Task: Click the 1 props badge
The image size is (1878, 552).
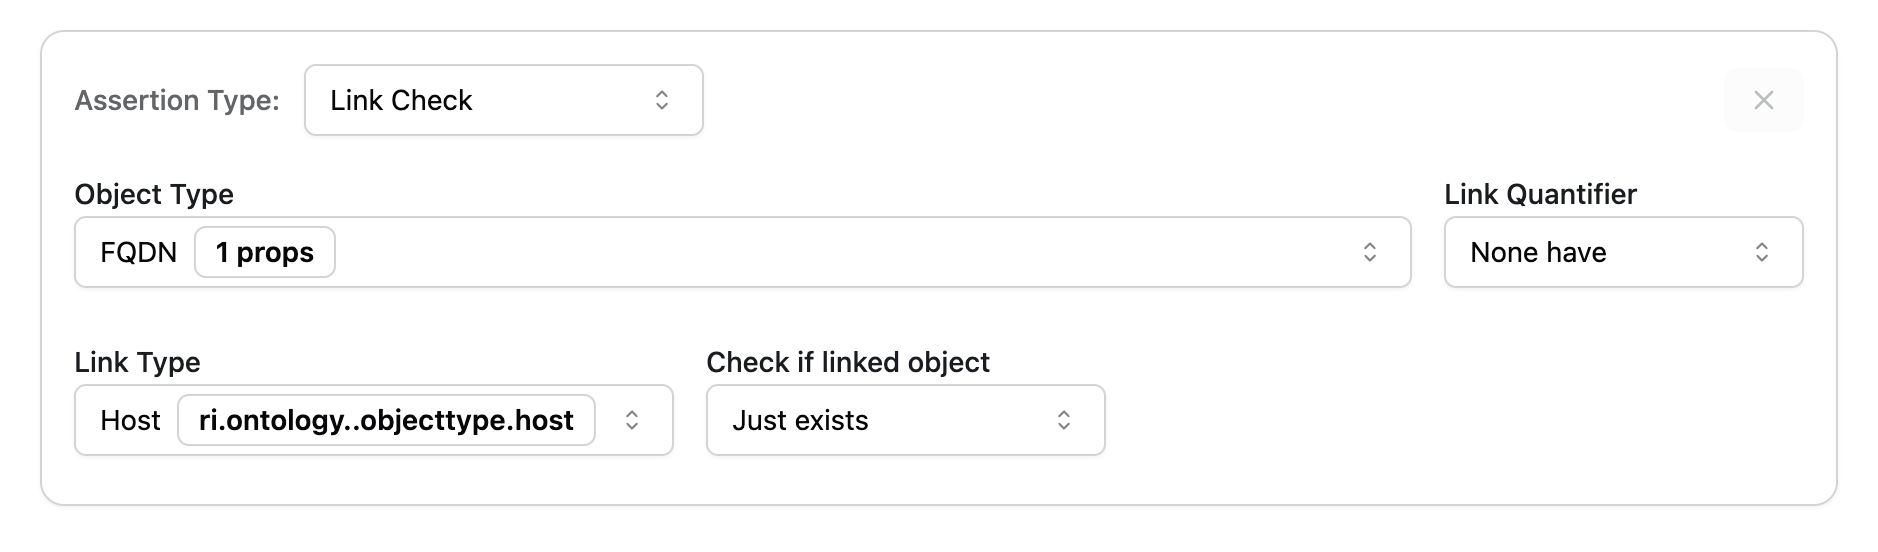Action: pos(265,252)
